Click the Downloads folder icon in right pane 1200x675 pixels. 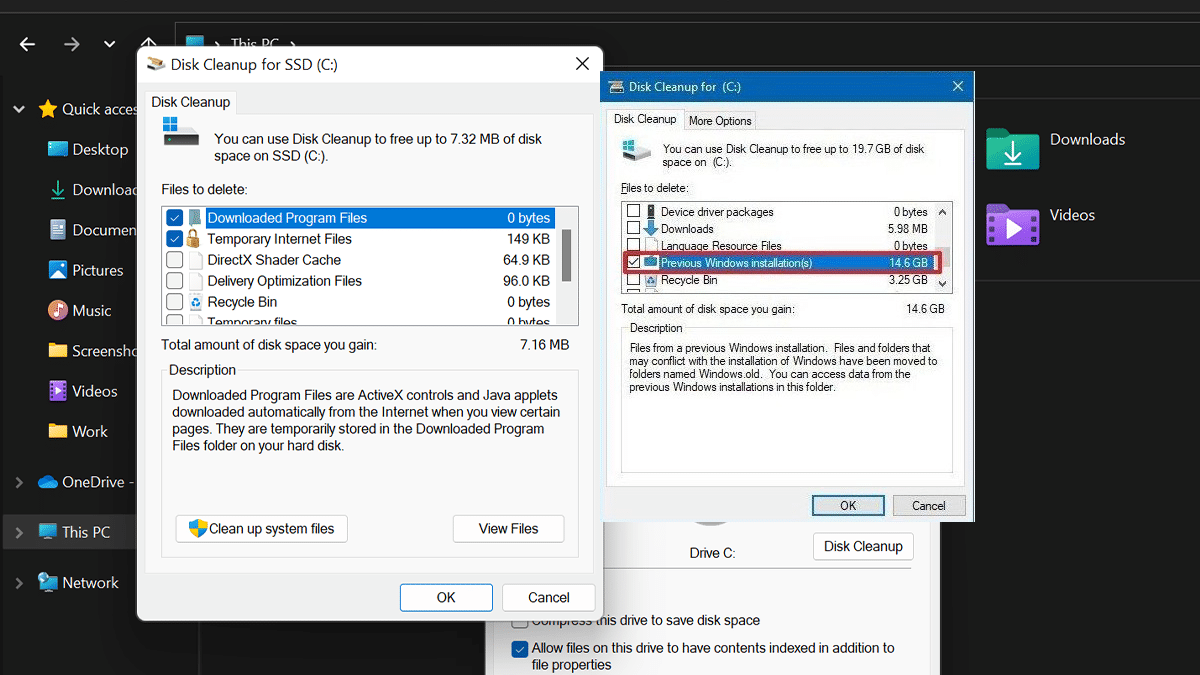(1012, 149)
